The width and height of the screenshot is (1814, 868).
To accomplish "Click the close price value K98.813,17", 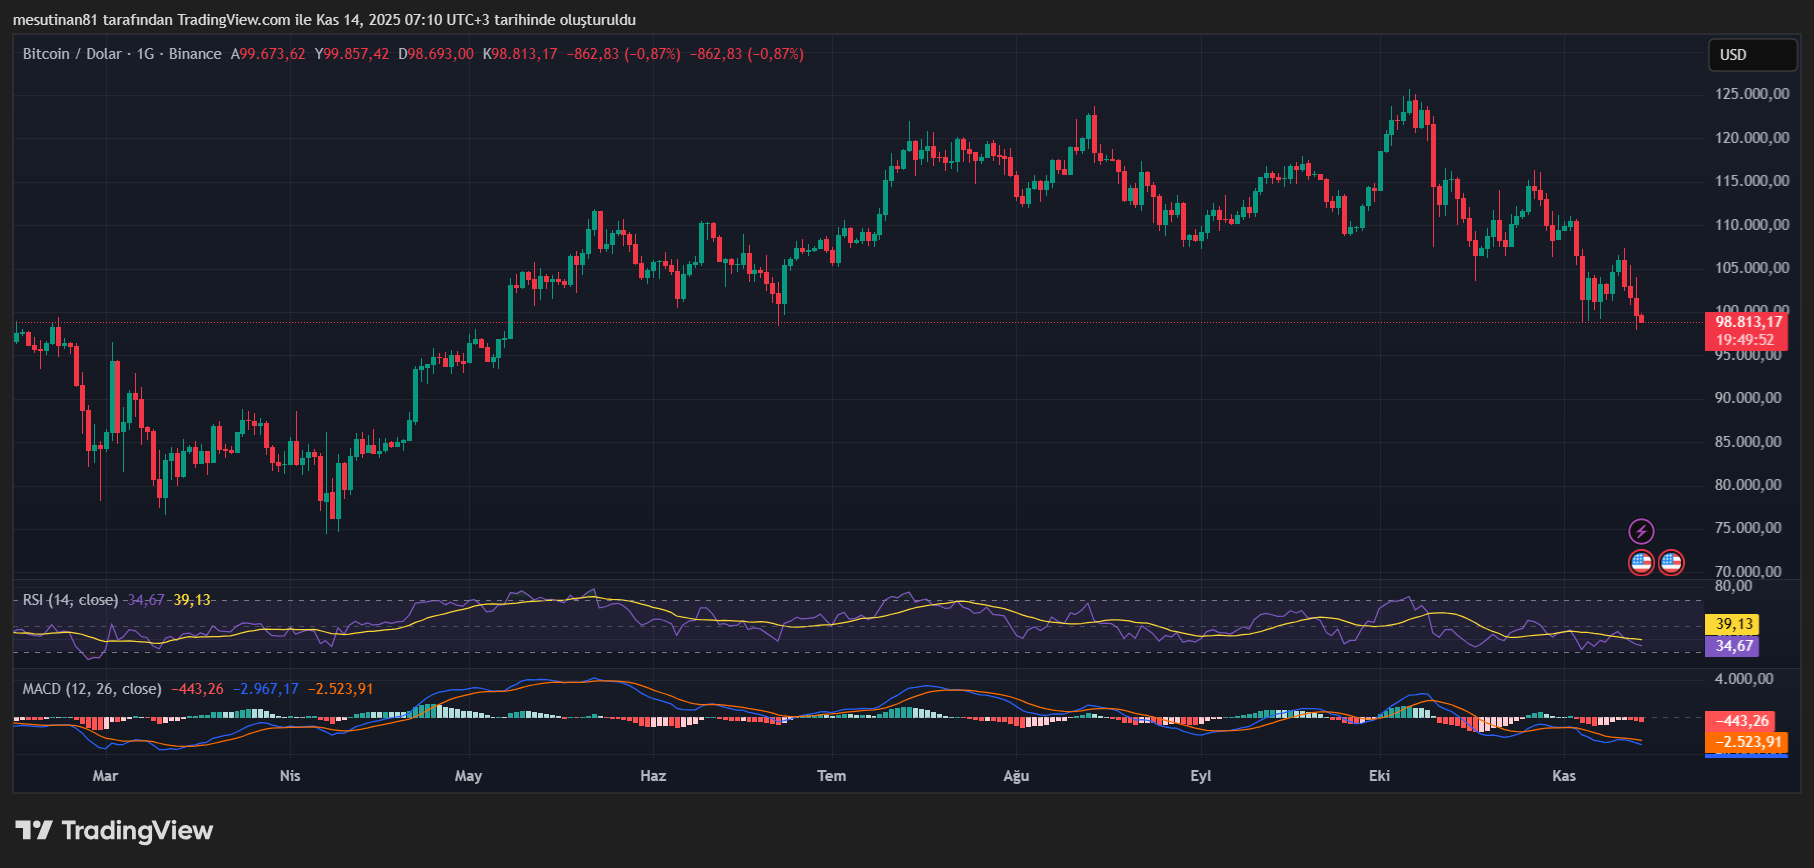I will click(520, 54).
